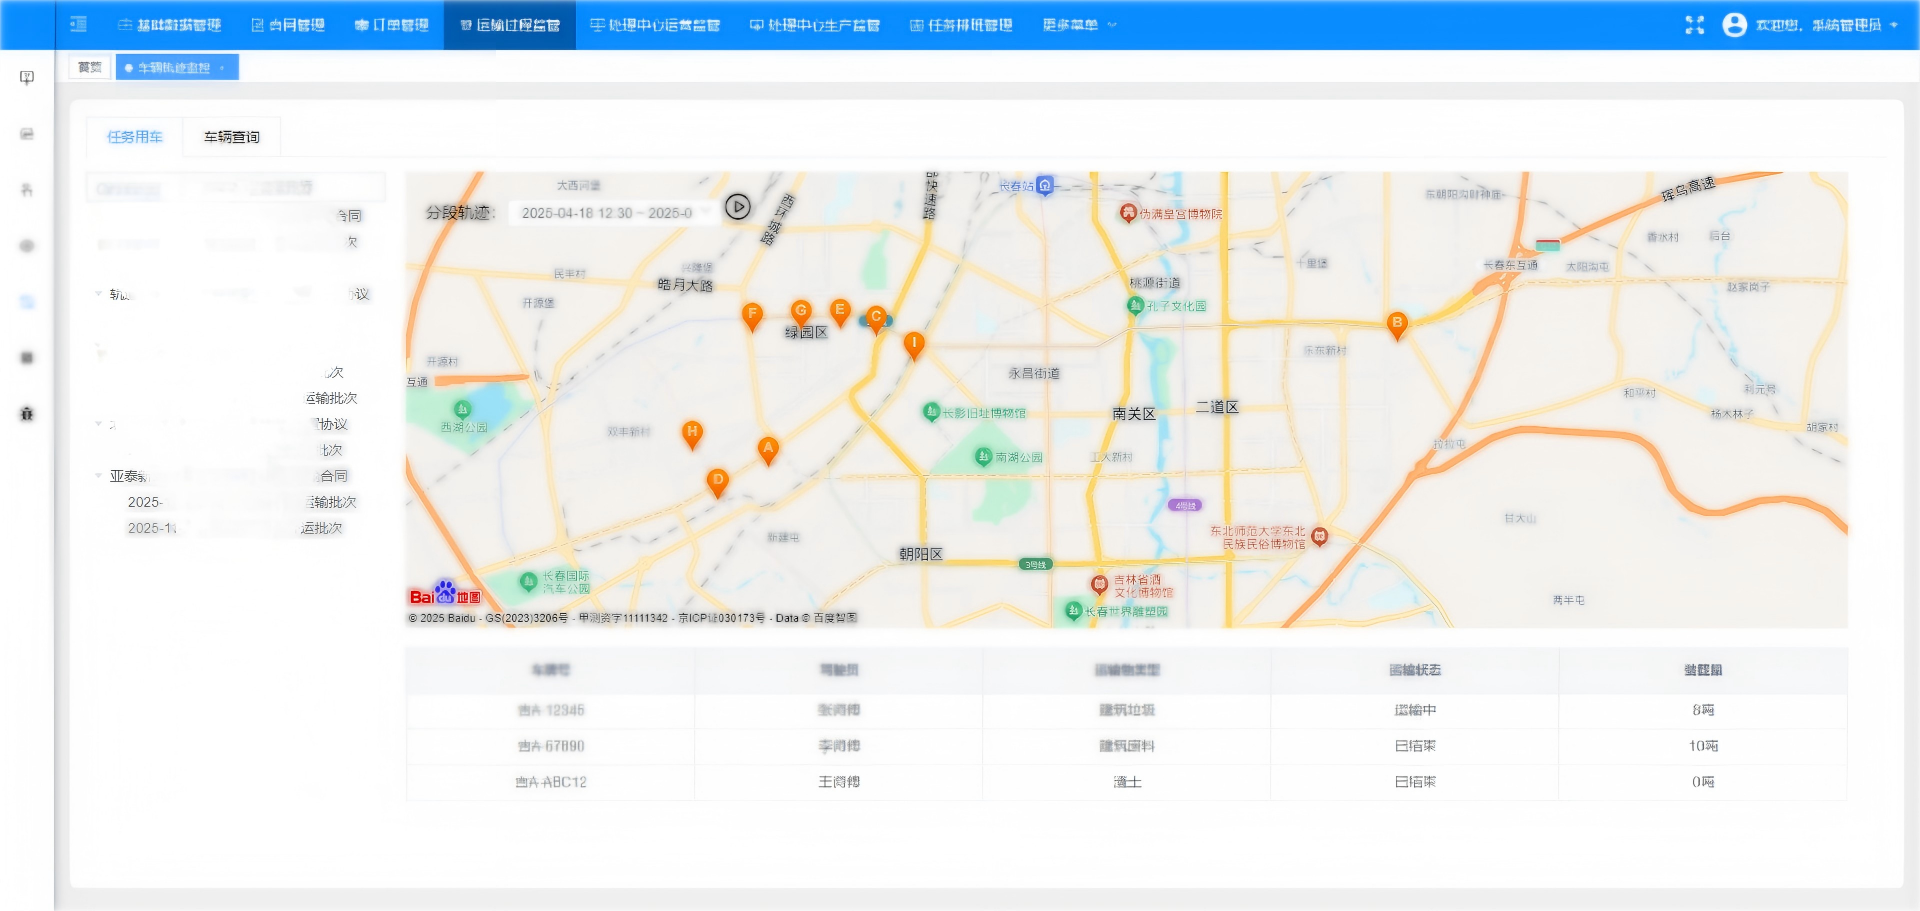
Task: Select map marker H on the map
Action: [692, 433]
